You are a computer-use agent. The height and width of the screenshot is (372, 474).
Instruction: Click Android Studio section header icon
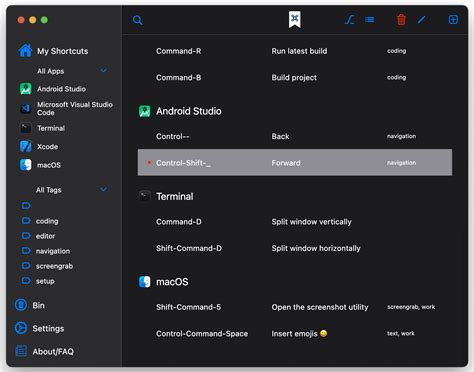tap(145, 111)
